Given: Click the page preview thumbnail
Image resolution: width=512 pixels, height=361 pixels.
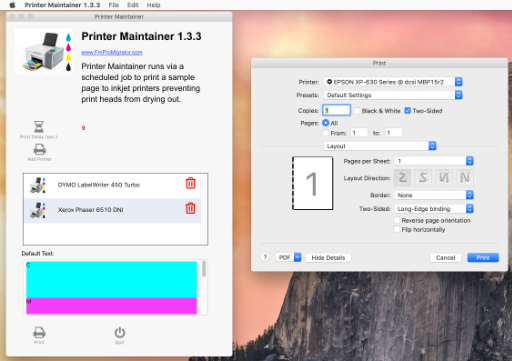Looking at the screenshot, I should [312, 183].
